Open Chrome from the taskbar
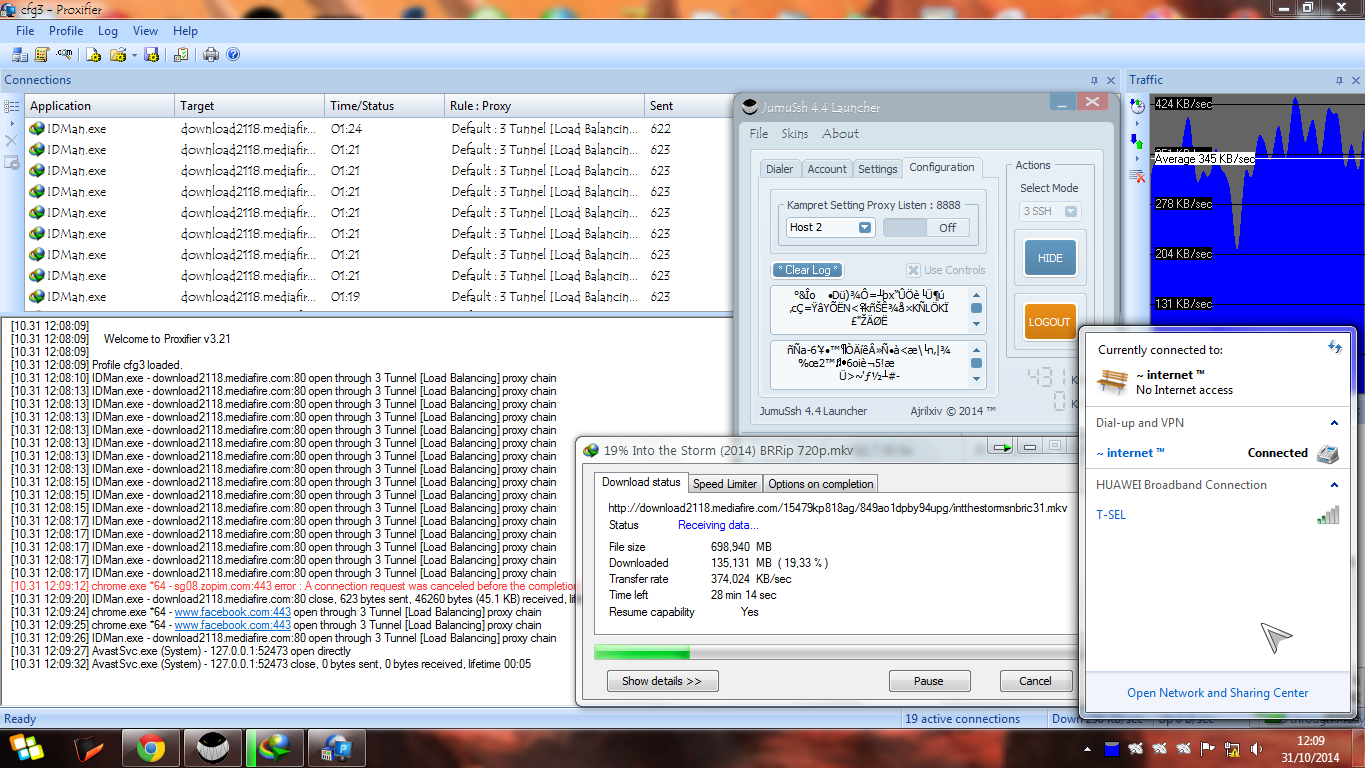Screen dimensions: 1365x768 pos(151,748)
